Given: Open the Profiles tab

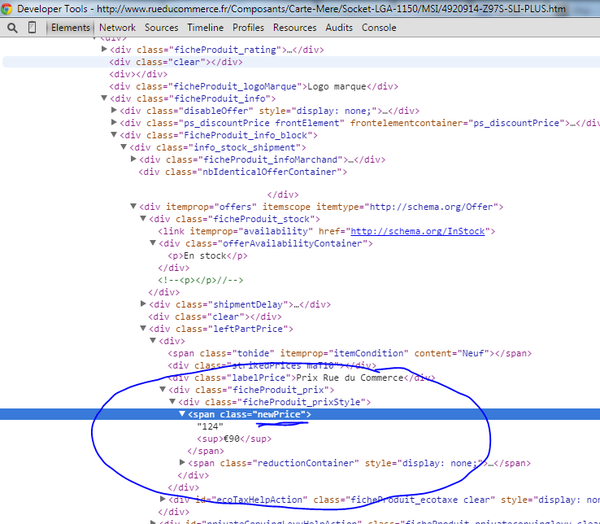Looking at the screenshot, I should click(248, 28).
